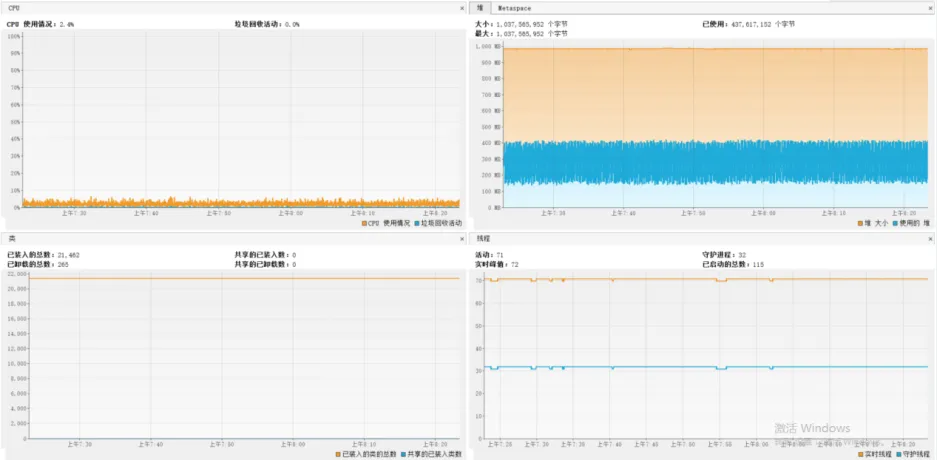Select the 已启动的总数 115 value
Screen dimensions: 937x460
click(757, 264)
